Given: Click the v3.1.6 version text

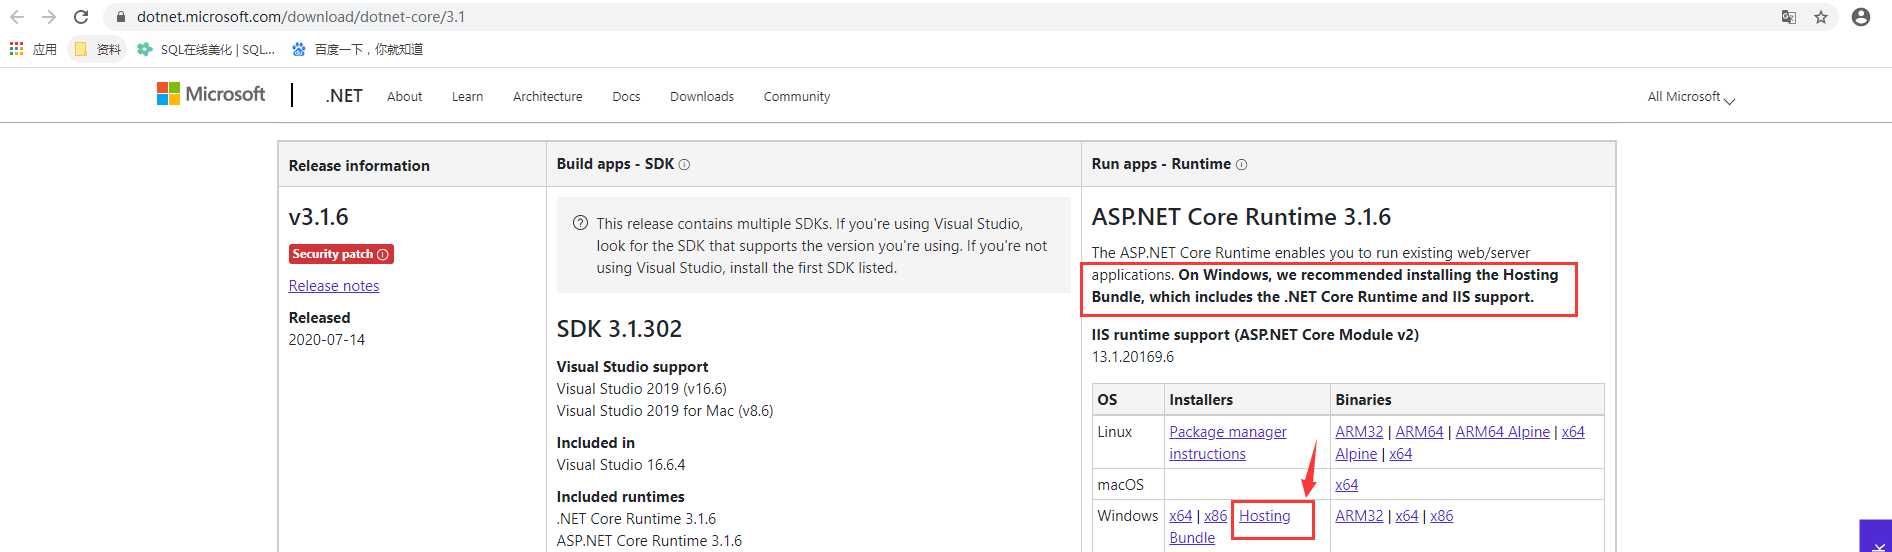Looking at the screenshot, I should 318,217.
